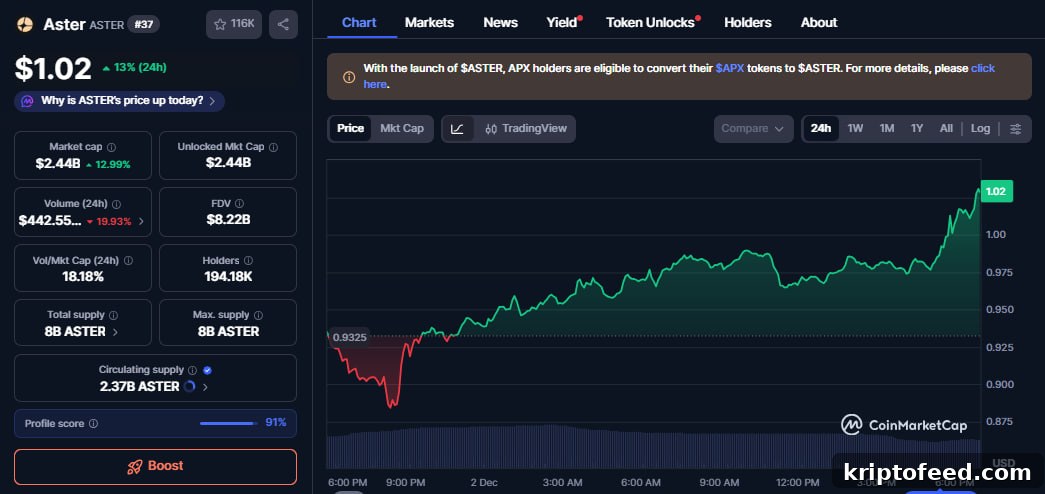Open the Token Unlocks tab

pyautogui.click(x=650, y=23)
